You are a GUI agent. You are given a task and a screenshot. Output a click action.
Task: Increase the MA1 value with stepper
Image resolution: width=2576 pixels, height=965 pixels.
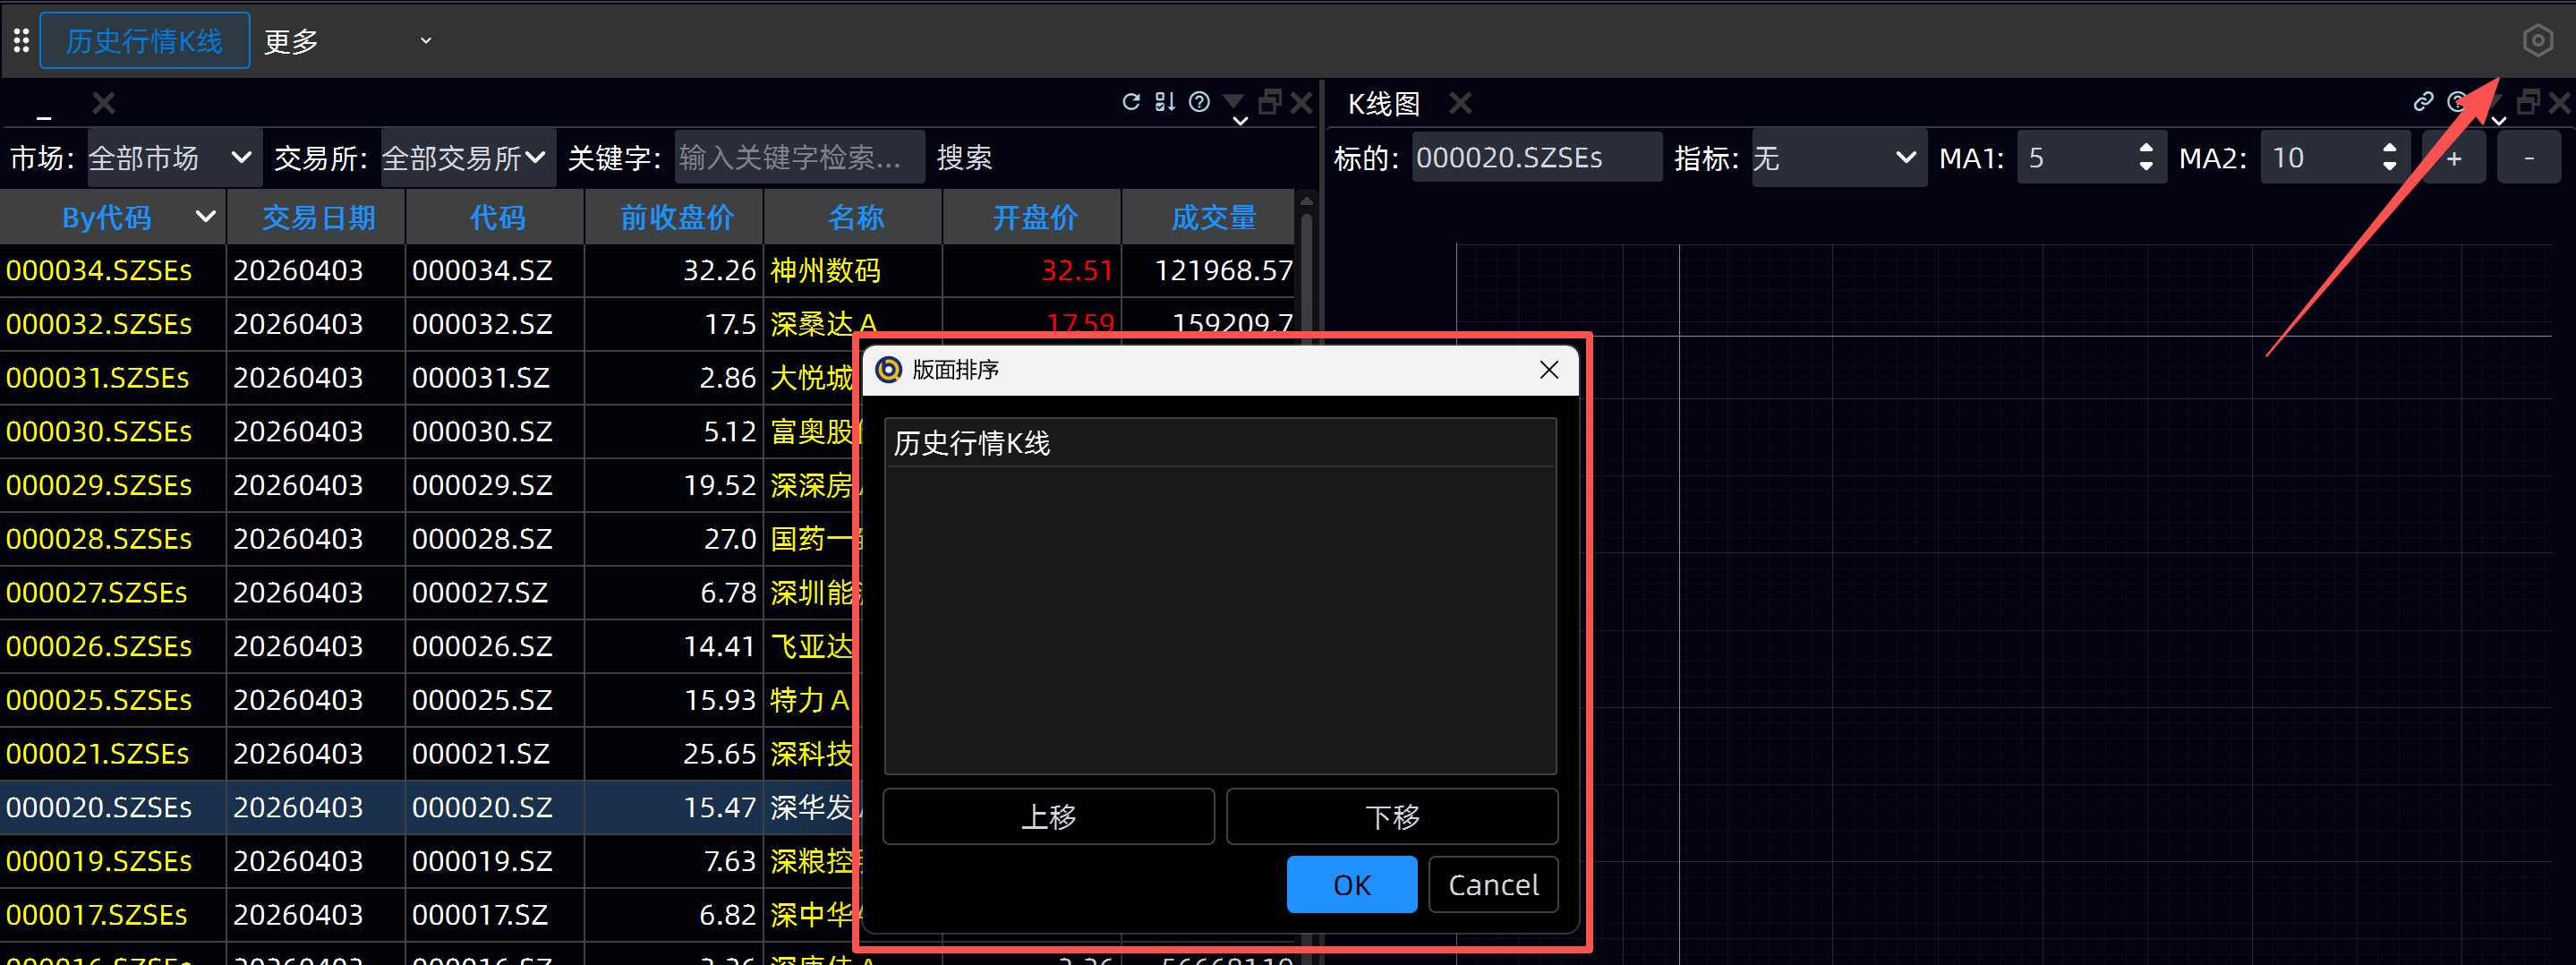point(2146,149)
